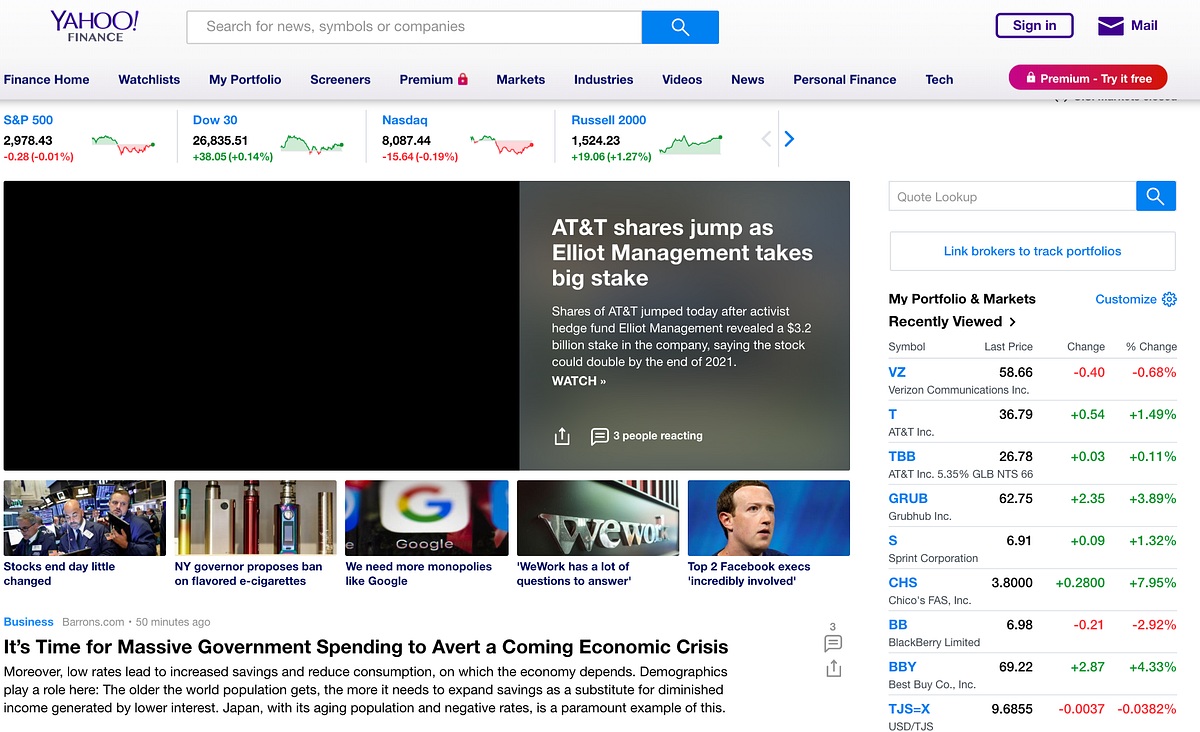
Task: Click share icon on AT&T video story
Action: [562, 436]
